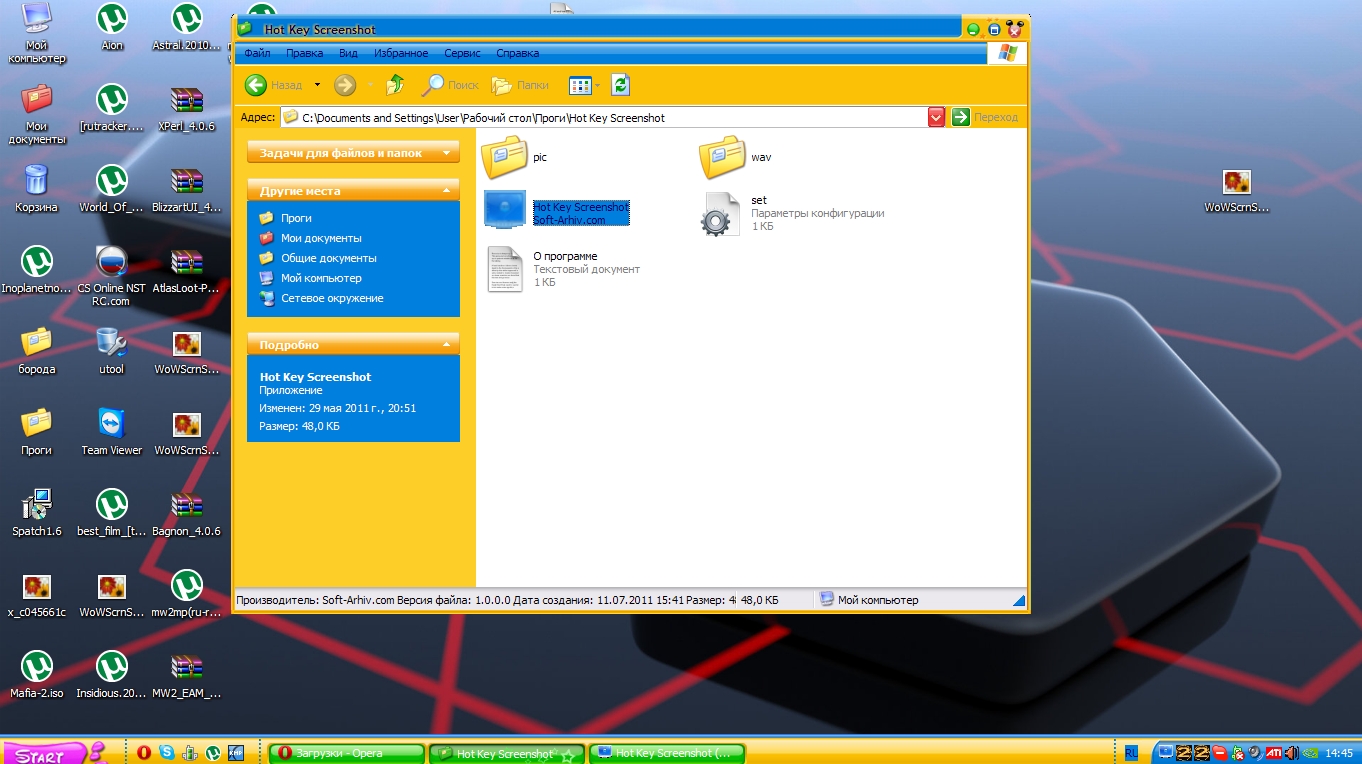The width and height of the screenshot is (1362, 764).
Task: Click the Корзина recycle bin desktop icon
Action: [36, 182]
